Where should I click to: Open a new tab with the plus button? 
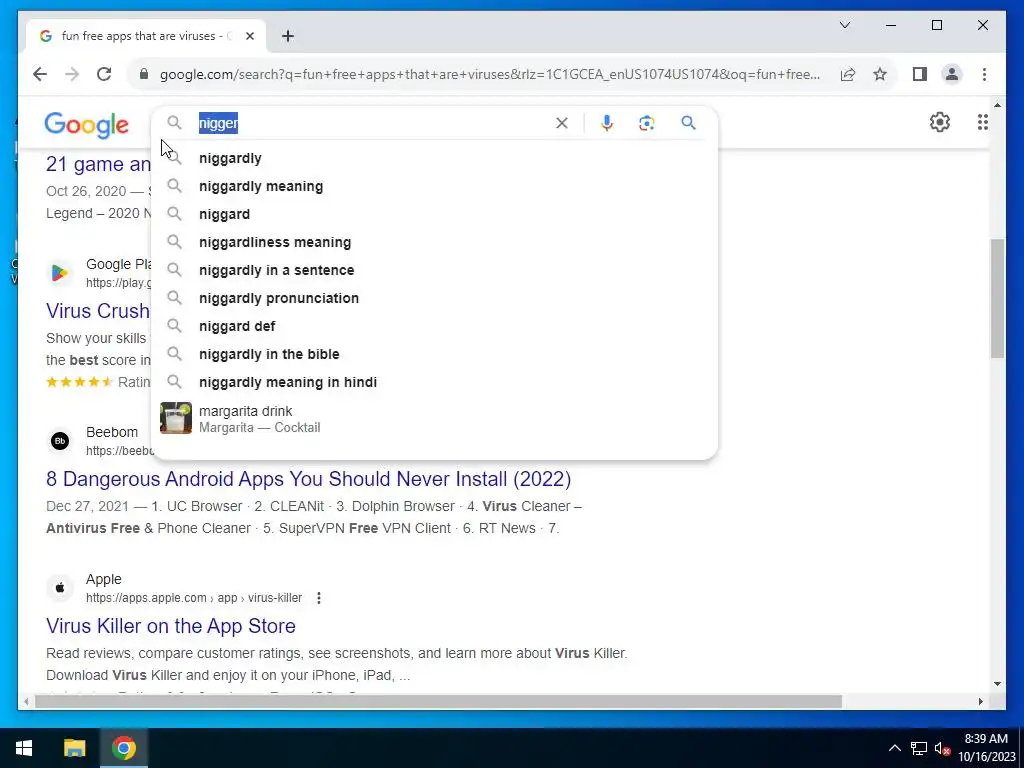(288, 36)
